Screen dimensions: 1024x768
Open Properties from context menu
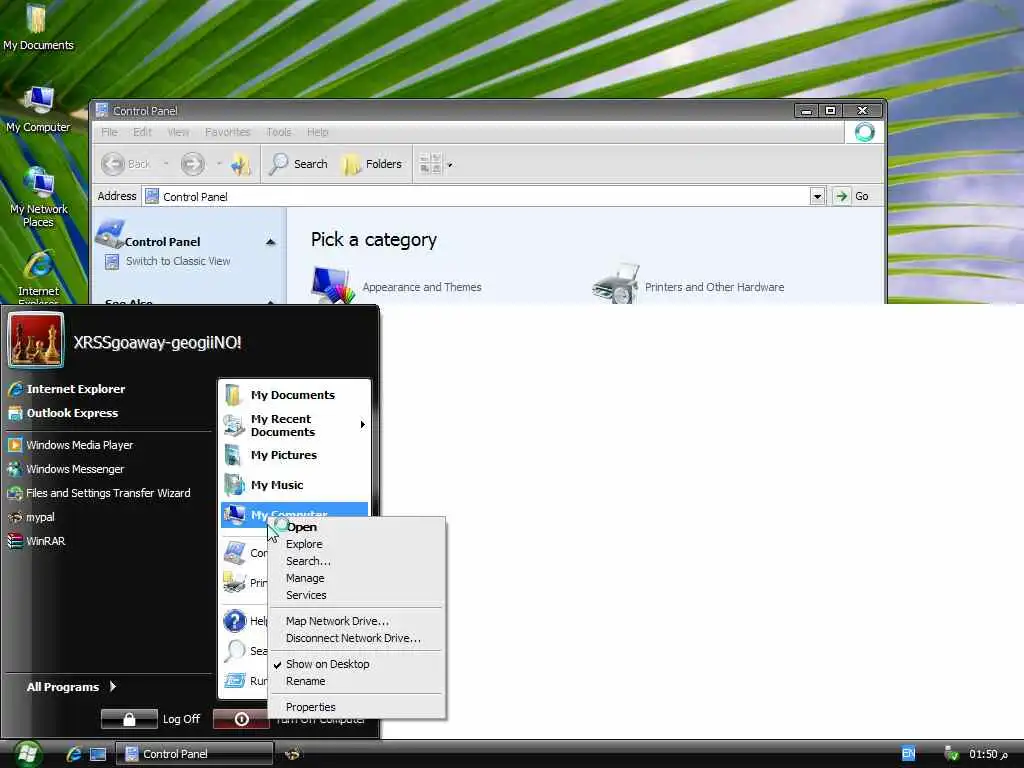click(311, 707)
